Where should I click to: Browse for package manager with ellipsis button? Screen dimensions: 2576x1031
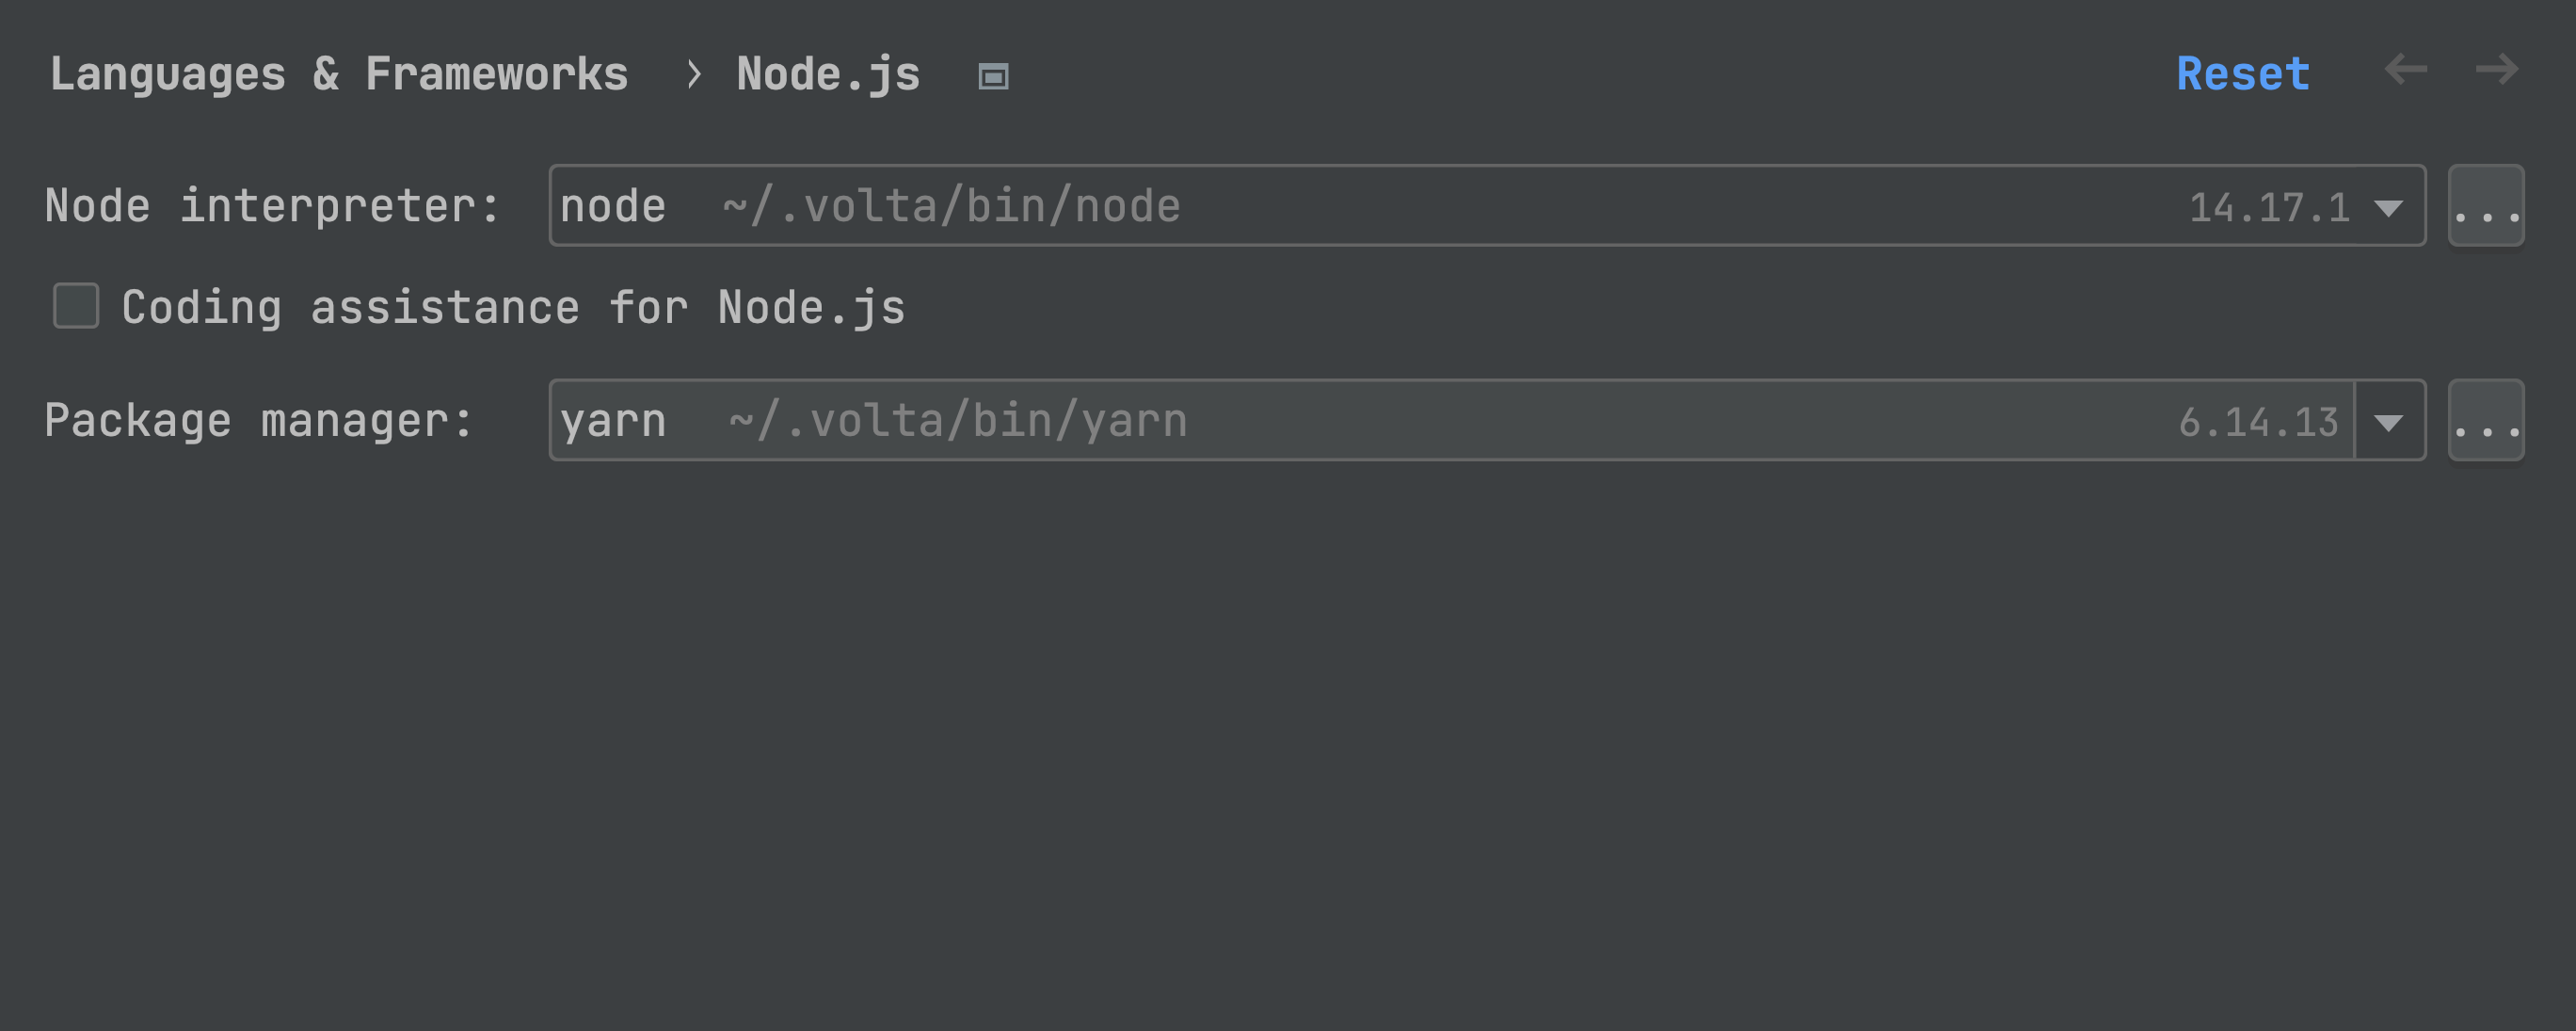tap(2485, 421)
